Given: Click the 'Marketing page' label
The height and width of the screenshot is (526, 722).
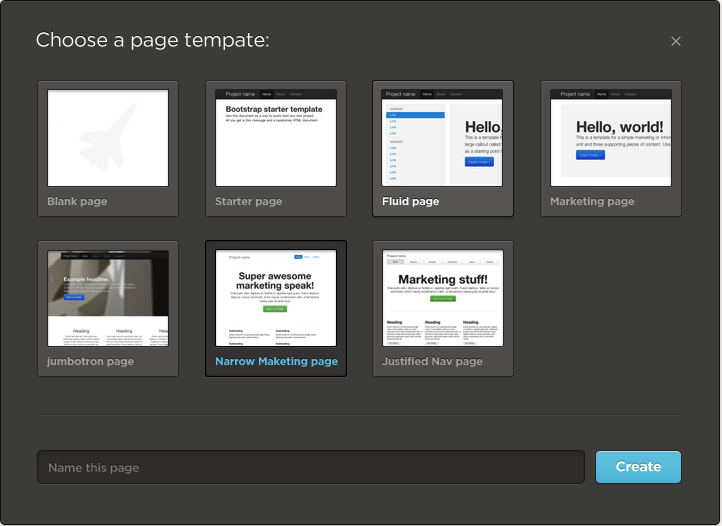Looking at the screenshot, I should coord(592,202).
